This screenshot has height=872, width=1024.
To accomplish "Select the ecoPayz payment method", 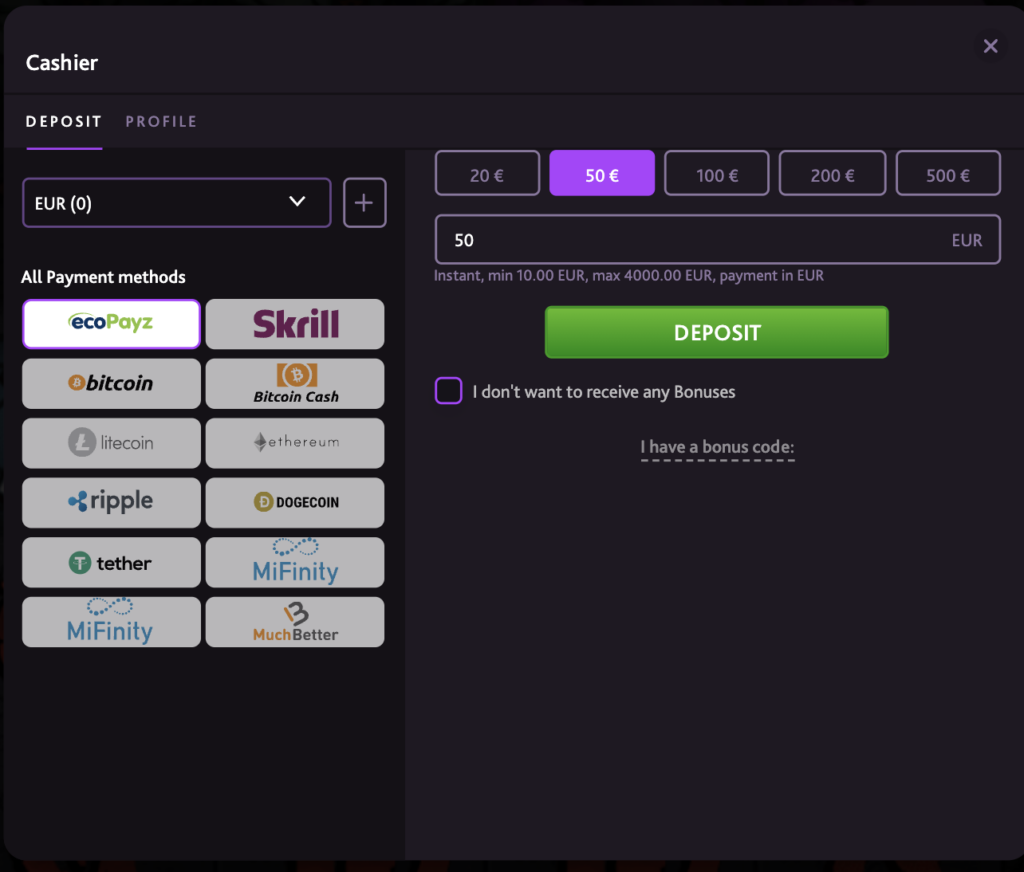I will point(111,324).
